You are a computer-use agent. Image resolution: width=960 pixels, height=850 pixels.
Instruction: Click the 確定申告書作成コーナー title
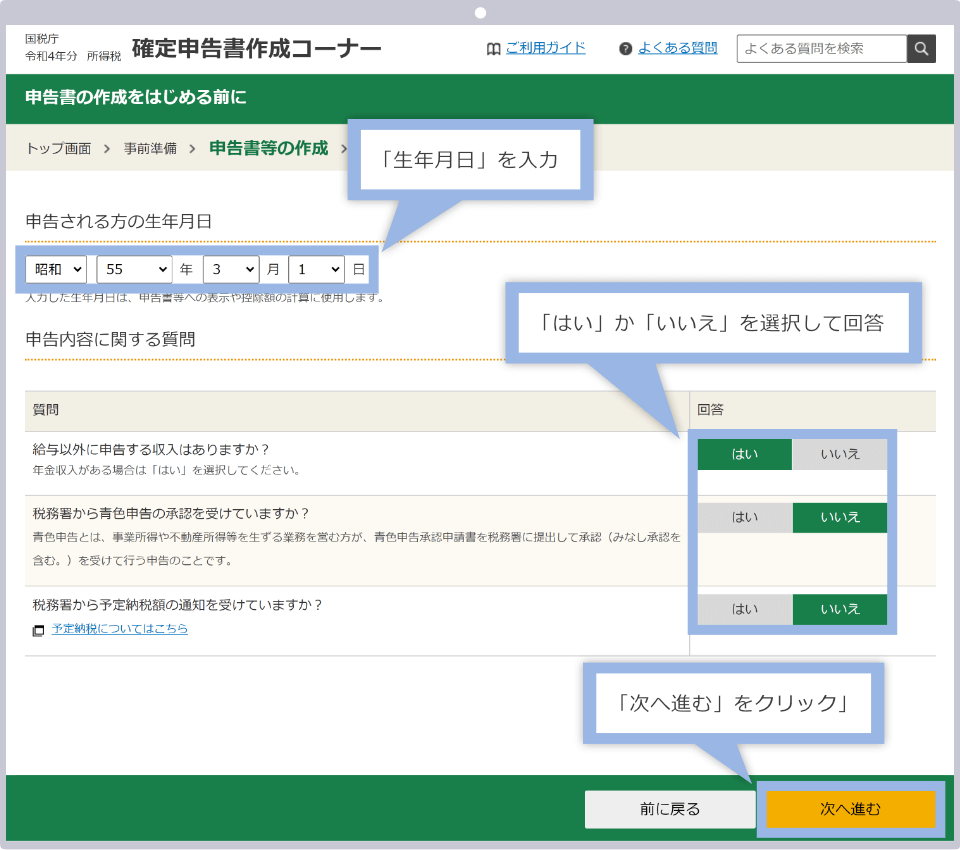pyautogui.click(x=257, y=48)
